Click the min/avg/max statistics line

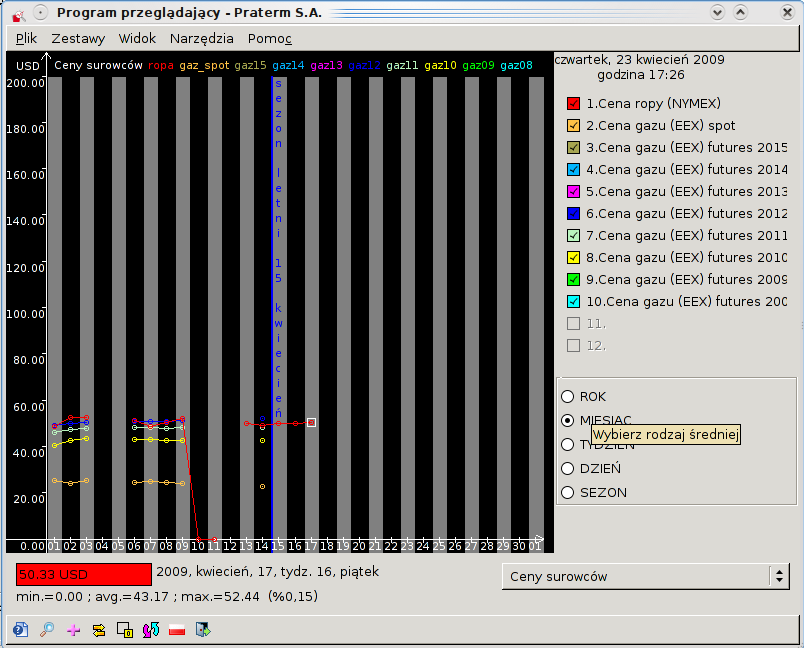pyautogui.click(x=167, y=597)
